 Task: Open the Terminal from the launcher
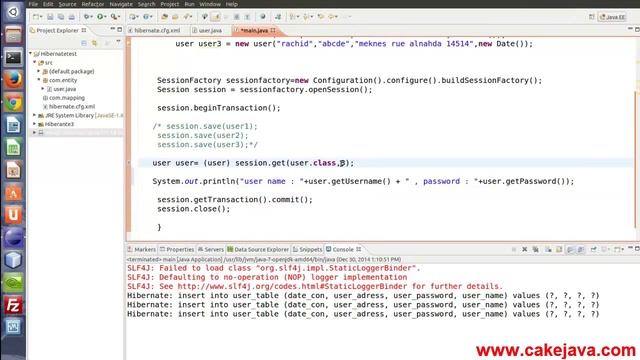point(13,57)
